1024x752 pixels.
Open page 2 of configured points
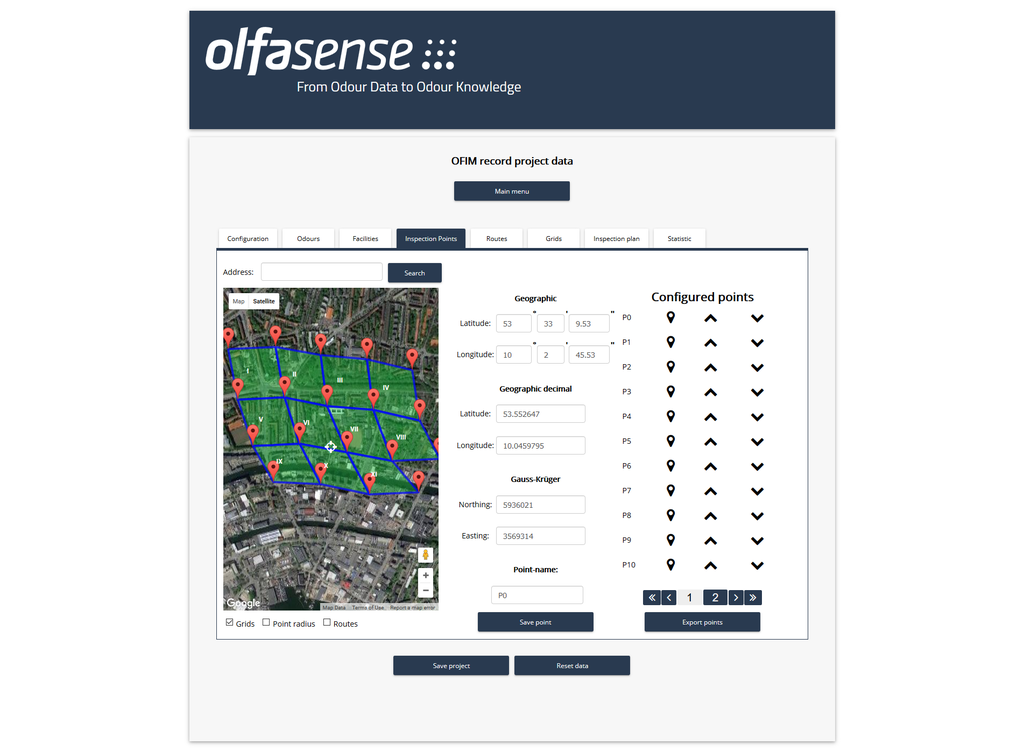tap(715, 598)
